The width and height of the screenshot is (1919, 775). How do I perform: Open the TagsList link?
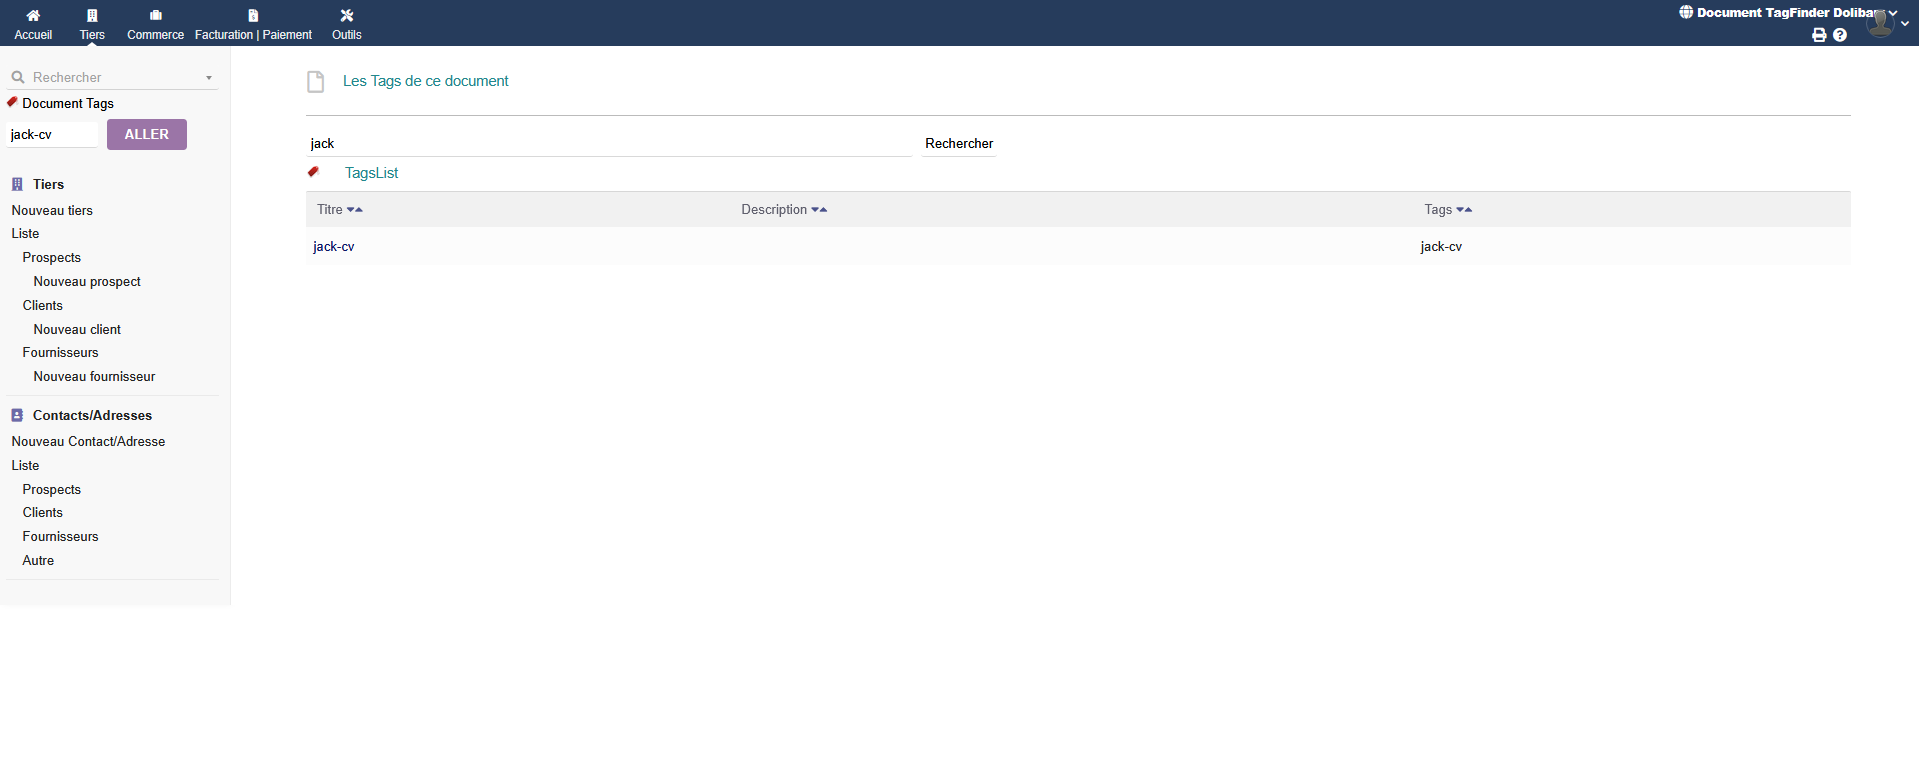click(371, 173)
